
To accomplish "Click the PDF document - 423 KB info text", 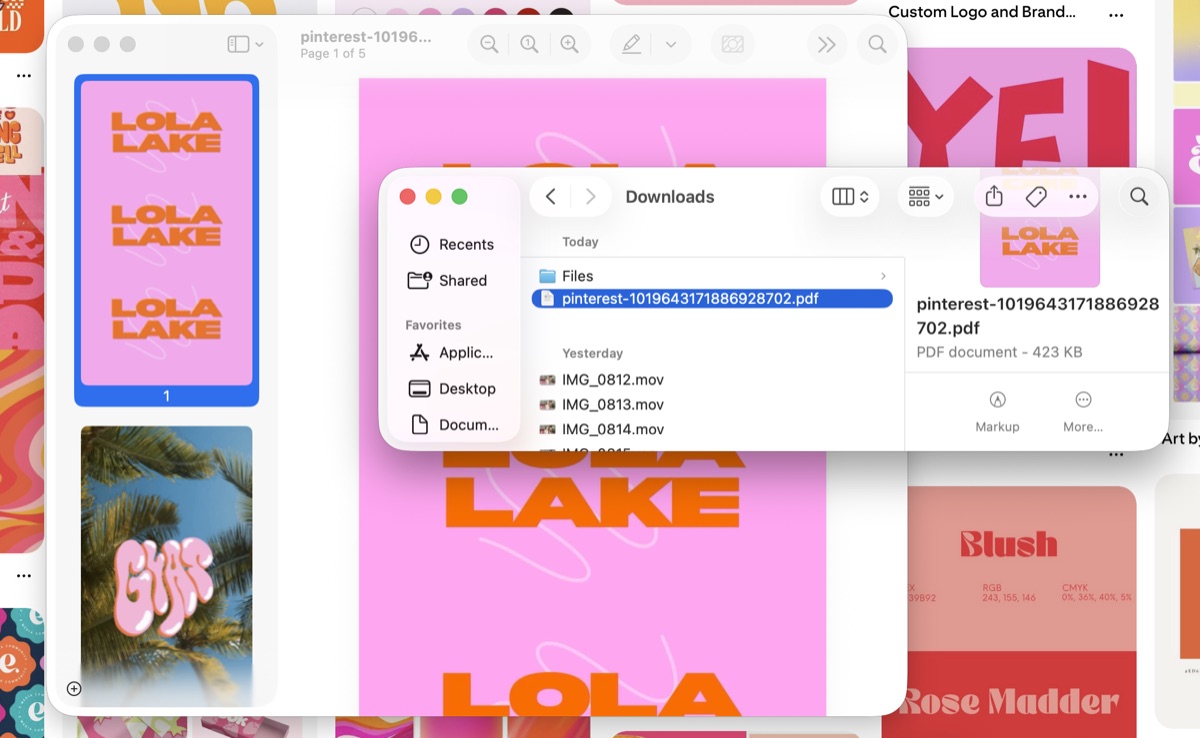I will 999,352.
